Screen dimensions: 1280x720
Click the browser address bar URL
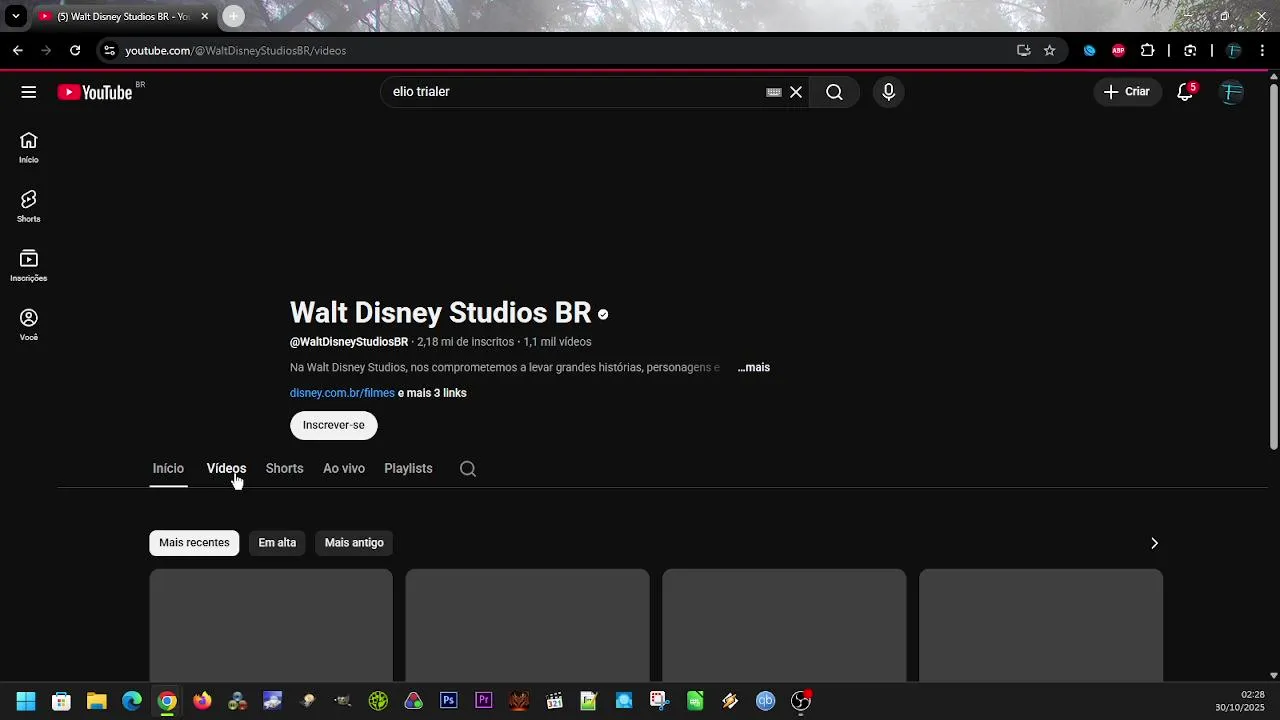[x=236, y=50]
